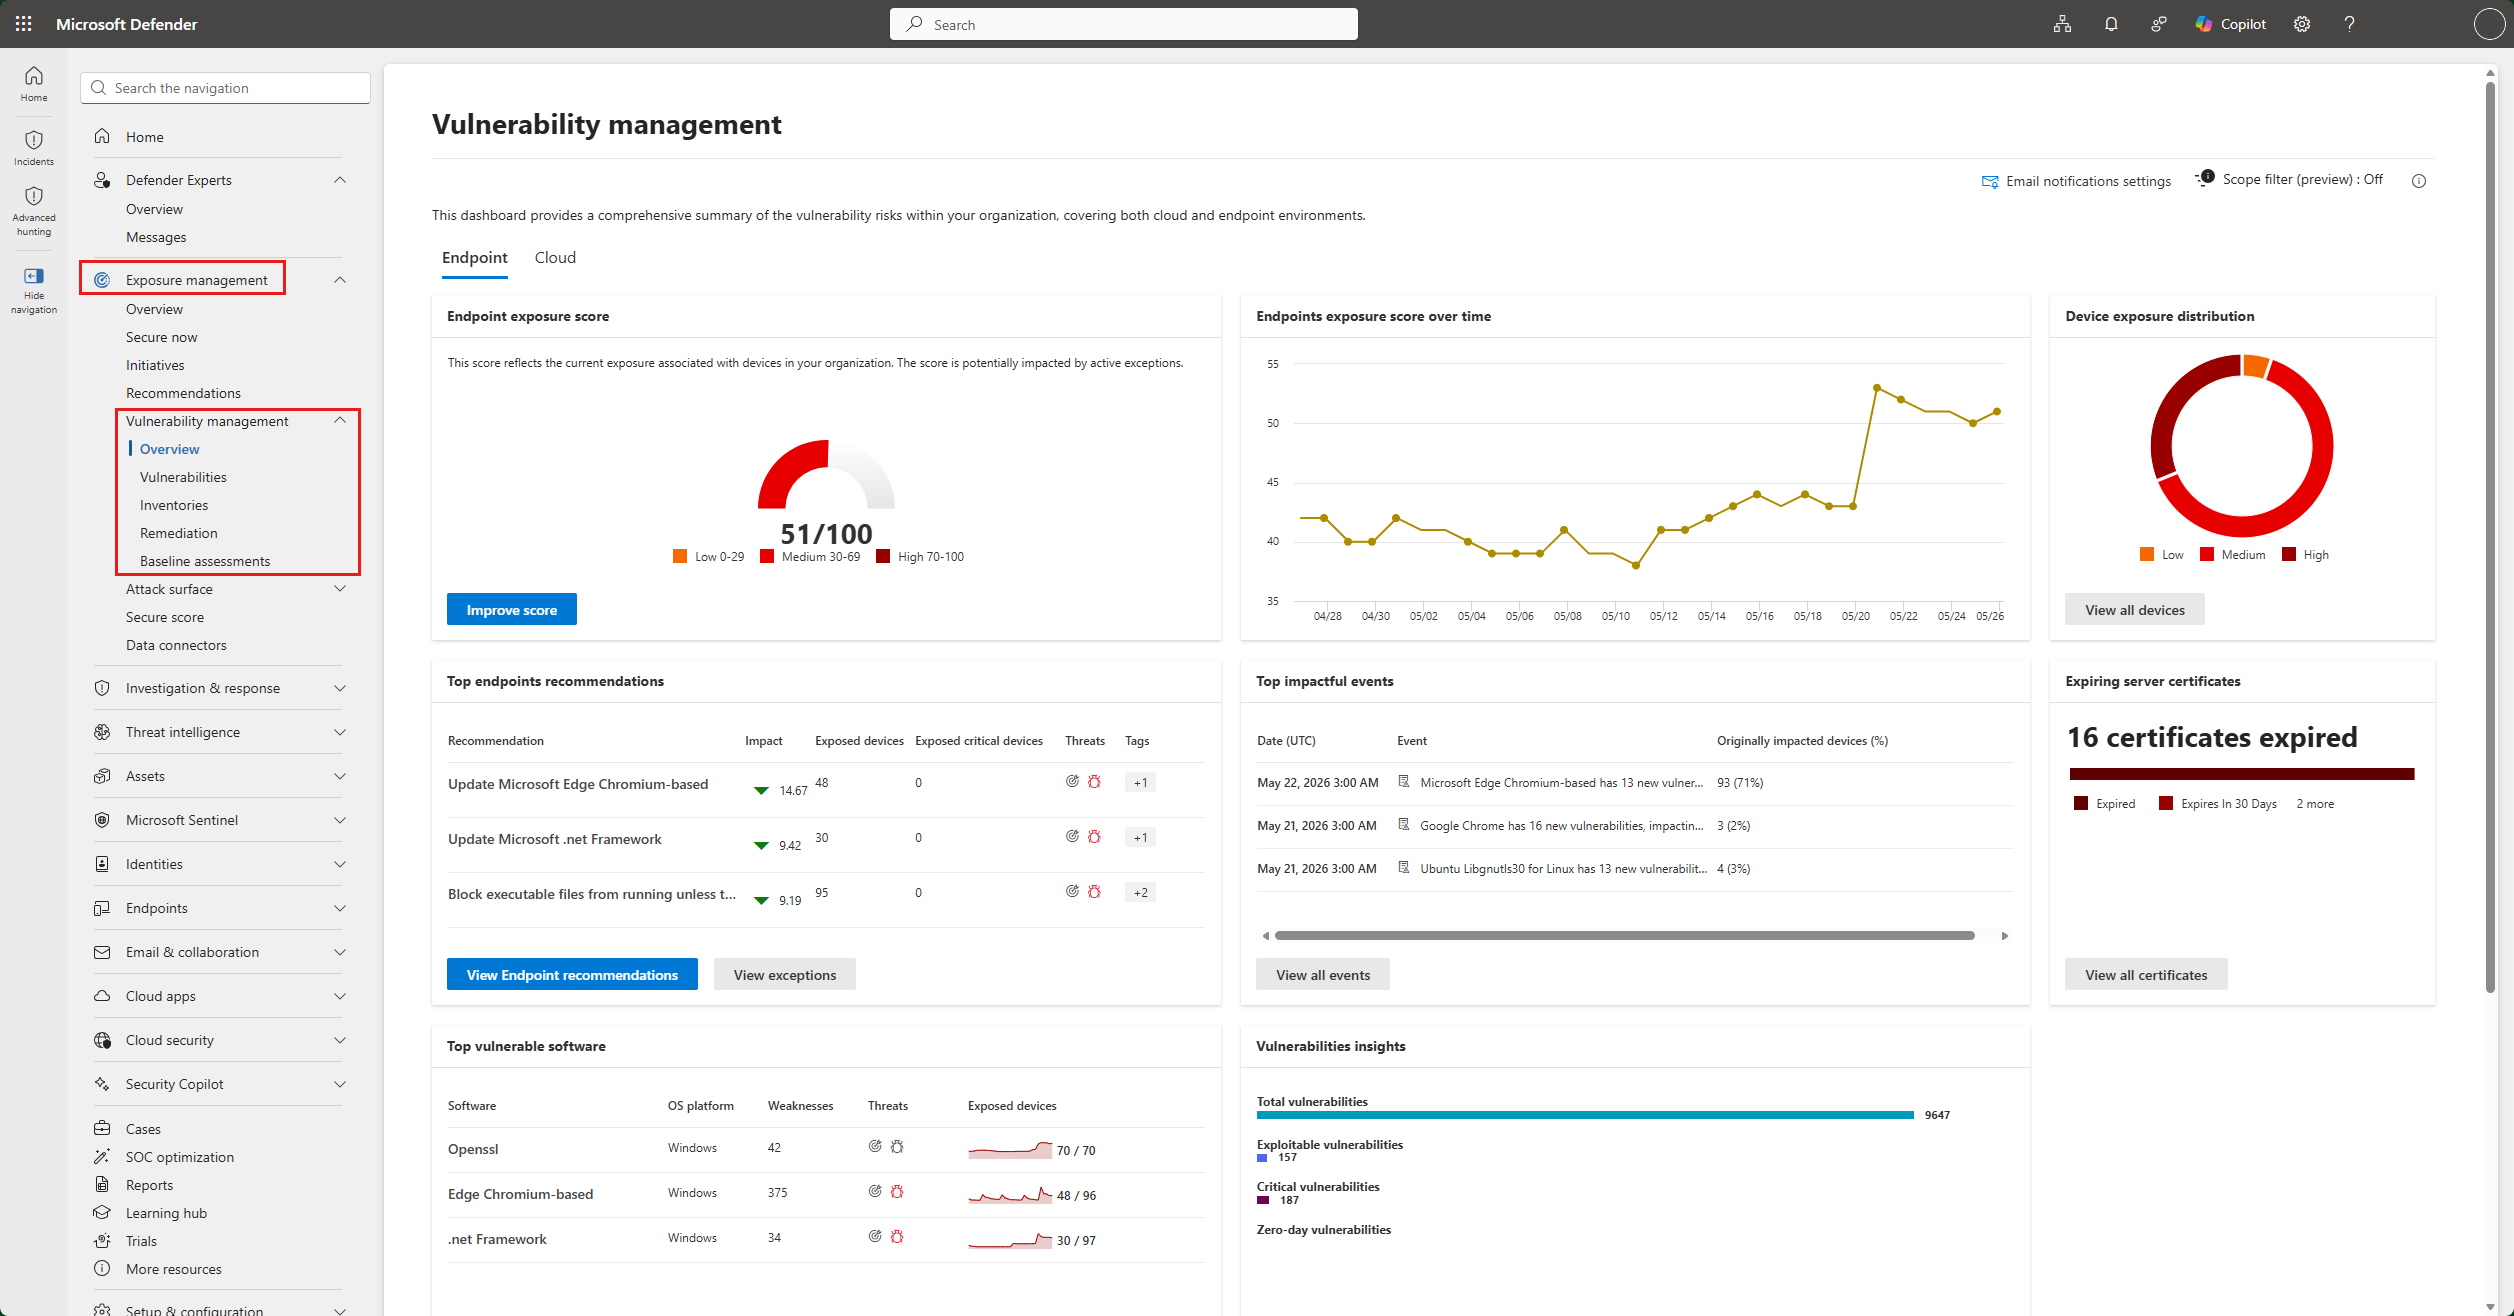Click View Endpoint recommendations button
This screenshot has height=1316, width=2514.
(x=572, y=974)
